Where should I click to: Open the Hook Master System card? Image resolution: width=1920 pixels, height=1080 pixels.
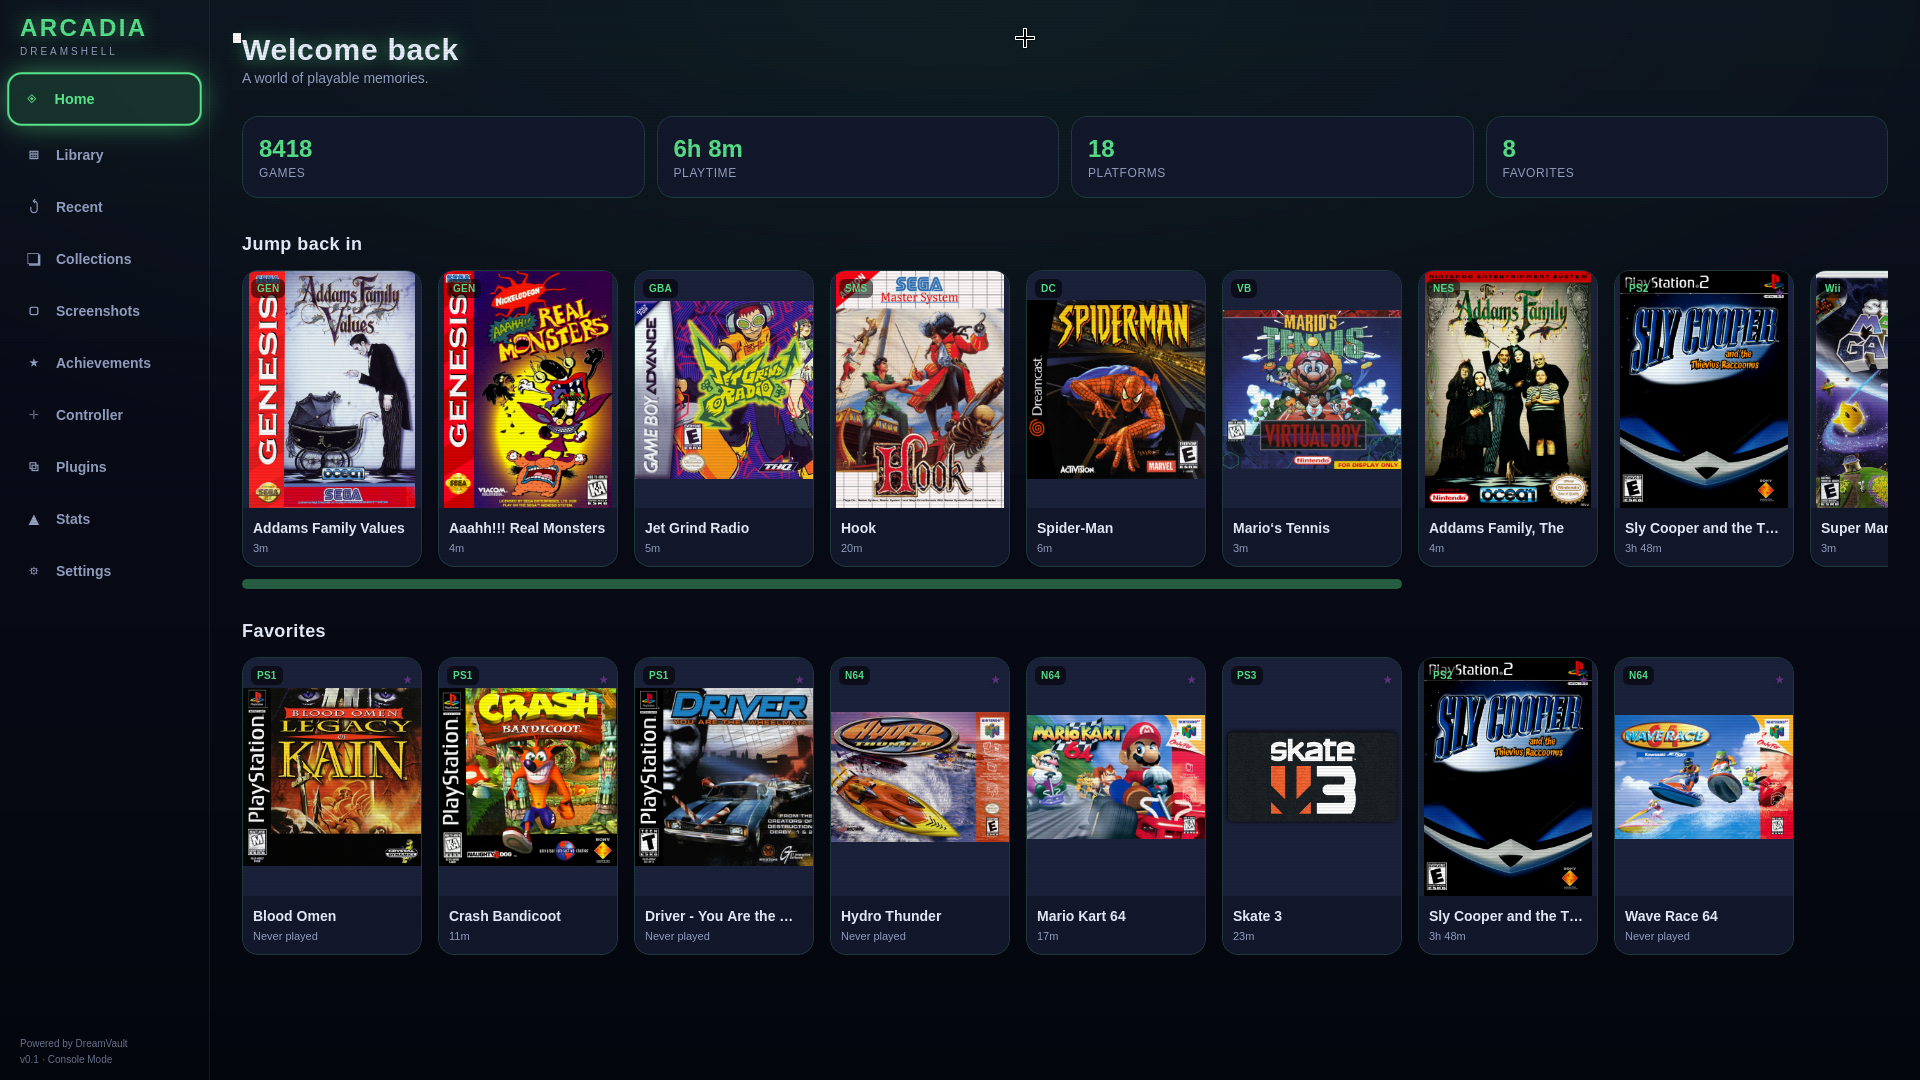pos(920,418)
